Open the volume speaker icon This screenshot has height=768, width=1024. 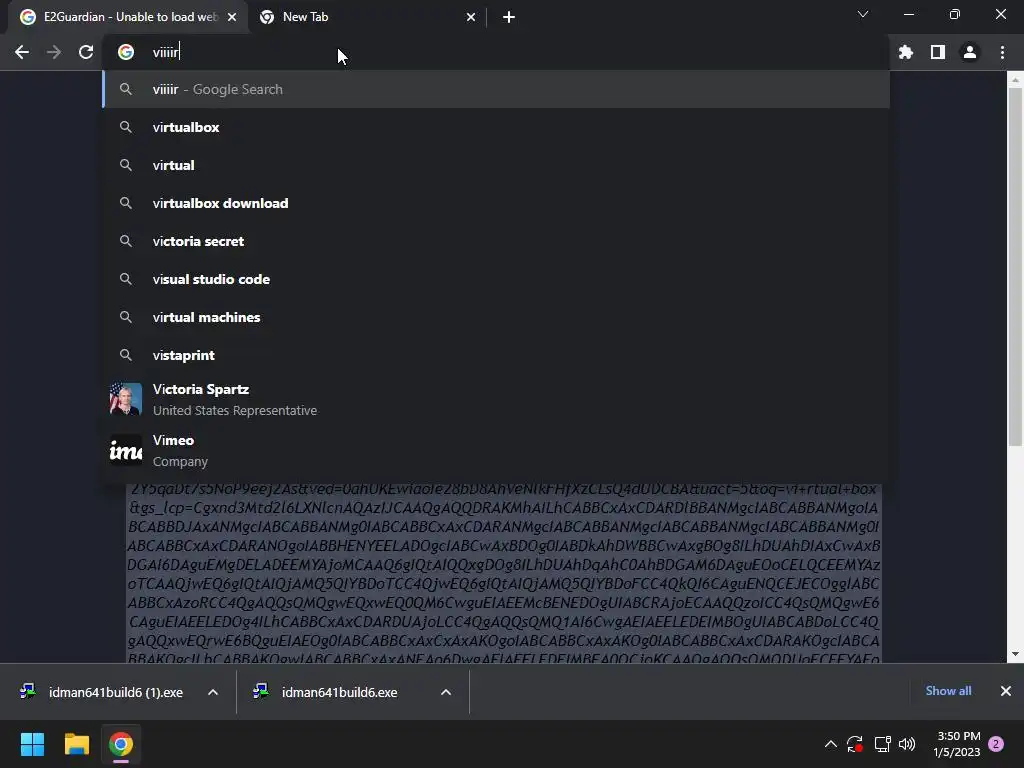pos(907,744)
